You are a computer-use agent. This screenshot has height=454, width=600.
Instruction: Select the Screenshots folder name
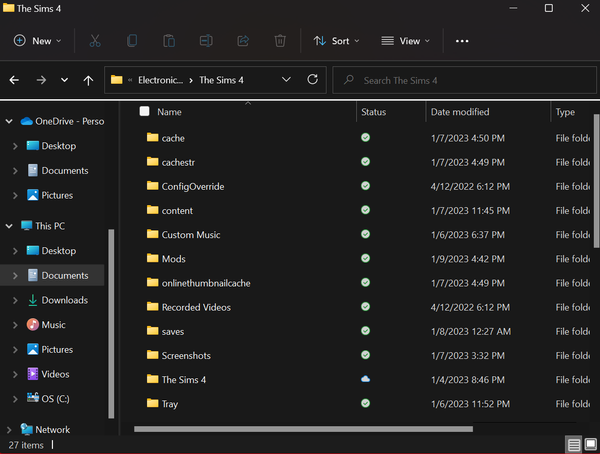(186, 355)
